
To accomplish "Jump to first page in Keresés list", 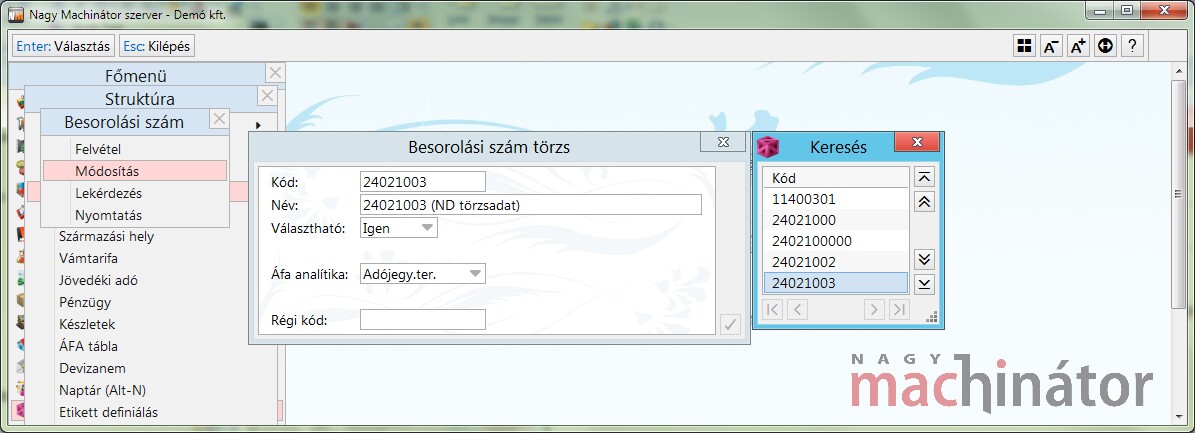I will pos(924,178).
